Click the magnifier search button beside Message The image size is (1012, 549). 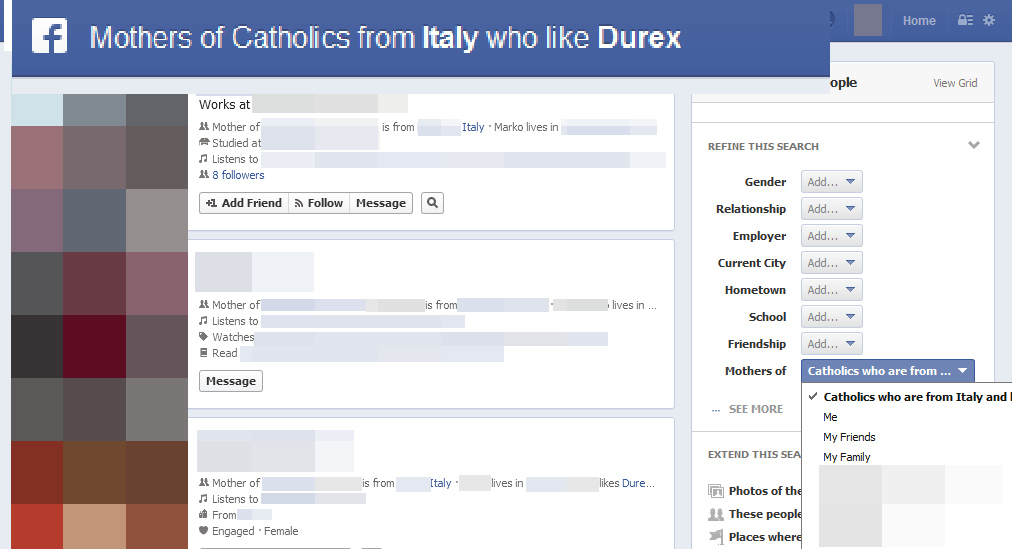(x=432, y=203)
